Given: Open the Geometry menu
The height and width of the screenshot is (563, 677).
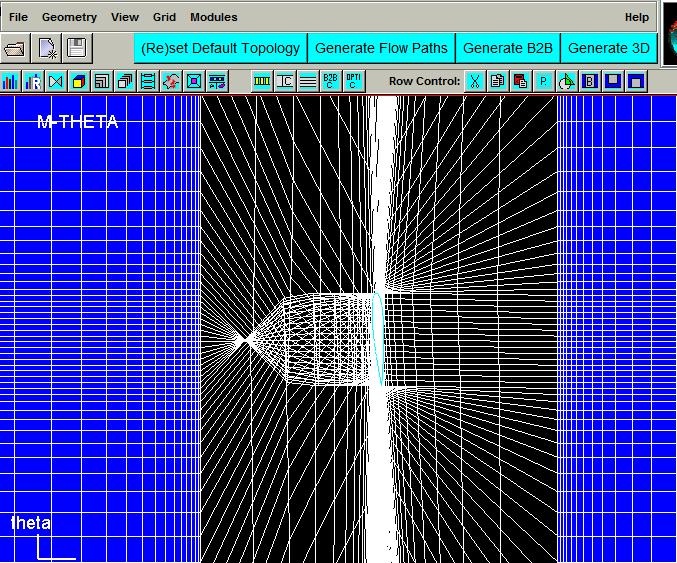Looking at the screenshot, I should [x=69, y=17].
